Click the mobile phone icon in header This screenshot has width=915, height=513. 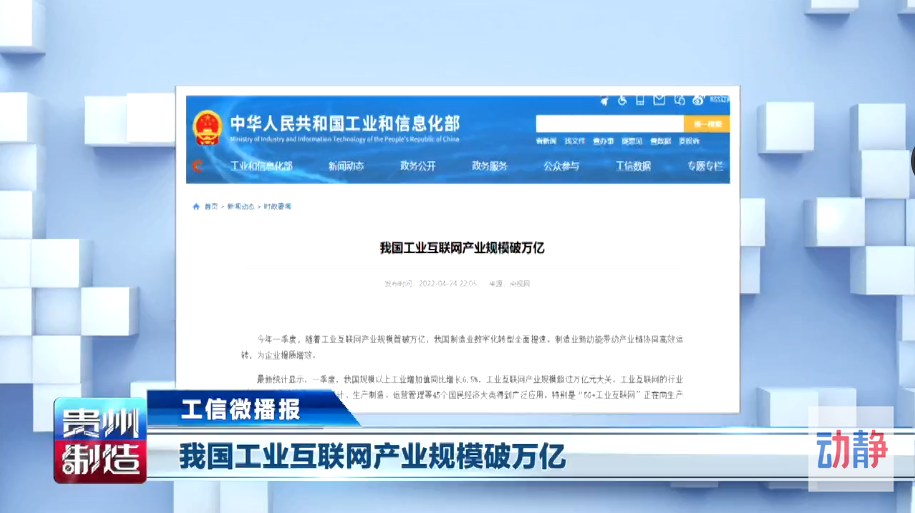click(641, 100)
